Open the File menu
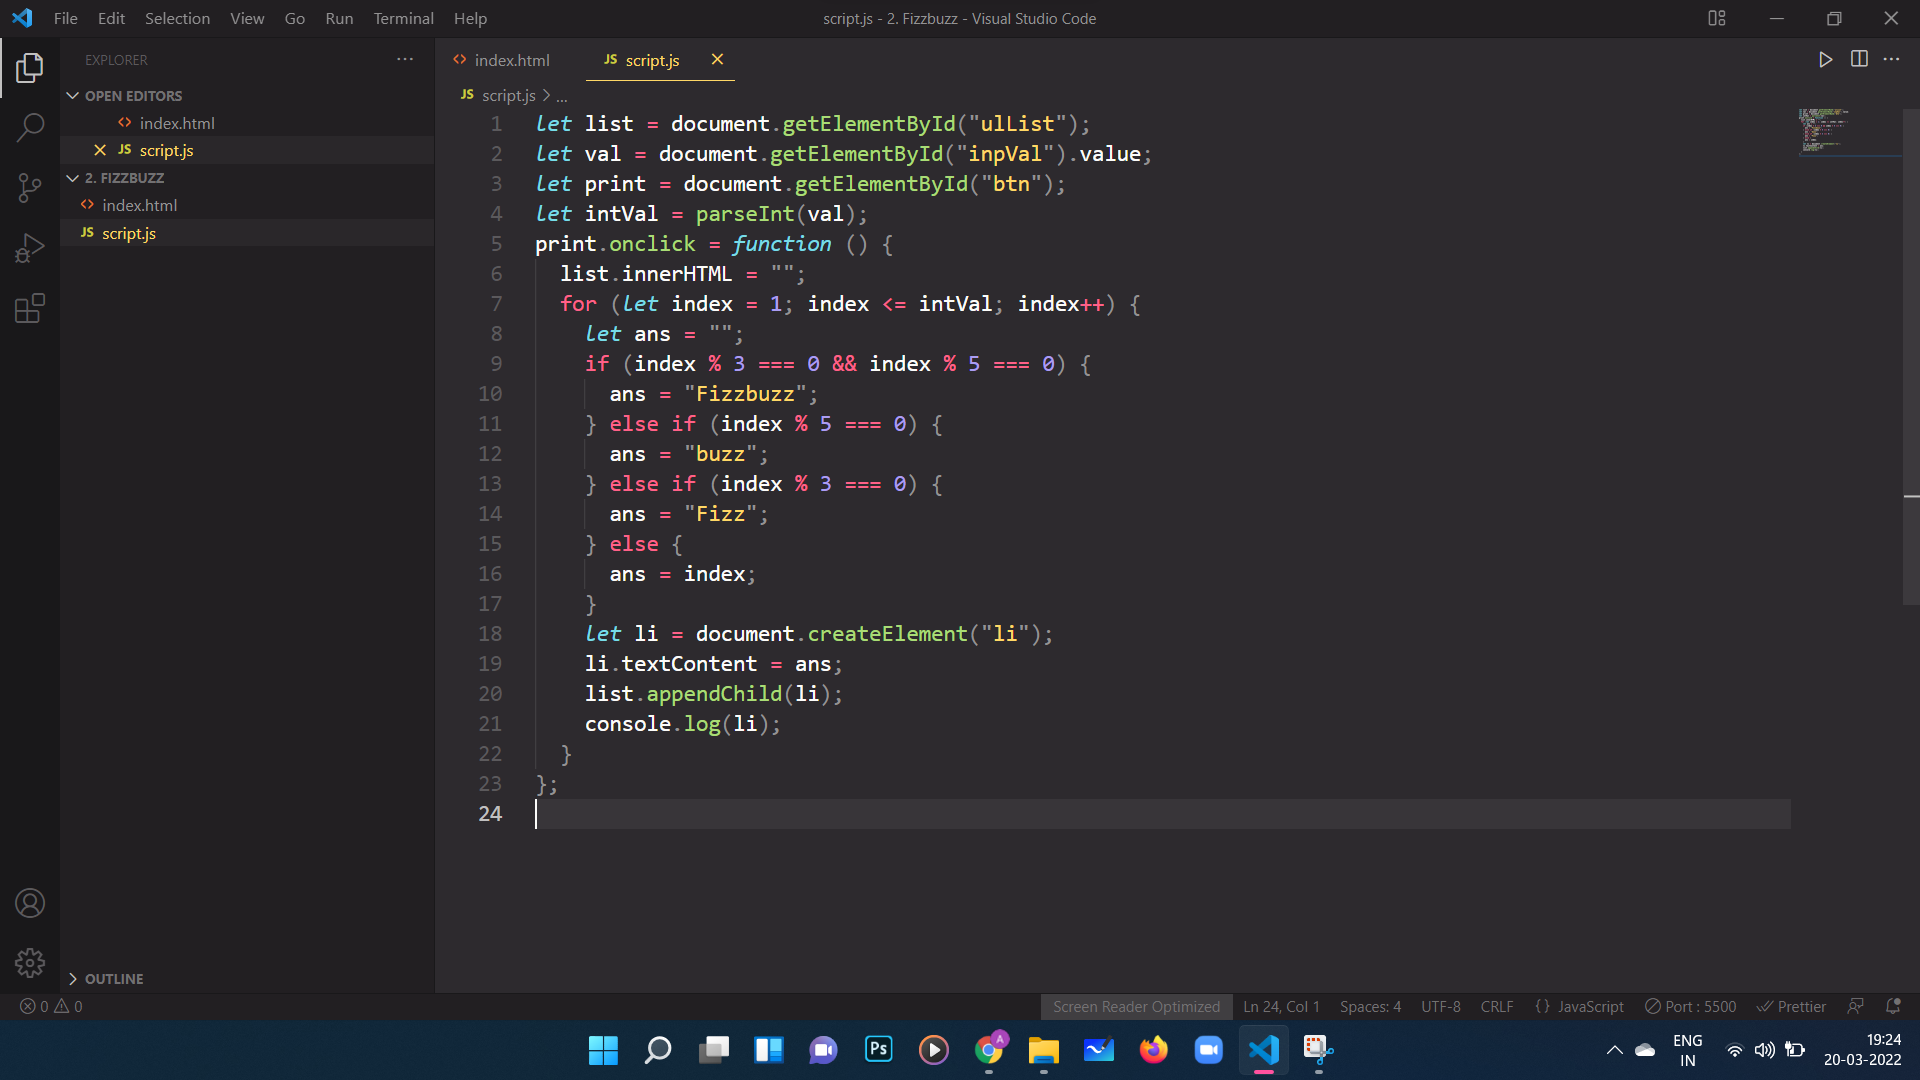Screen dimensions: 1920x1080 [66, 18]
